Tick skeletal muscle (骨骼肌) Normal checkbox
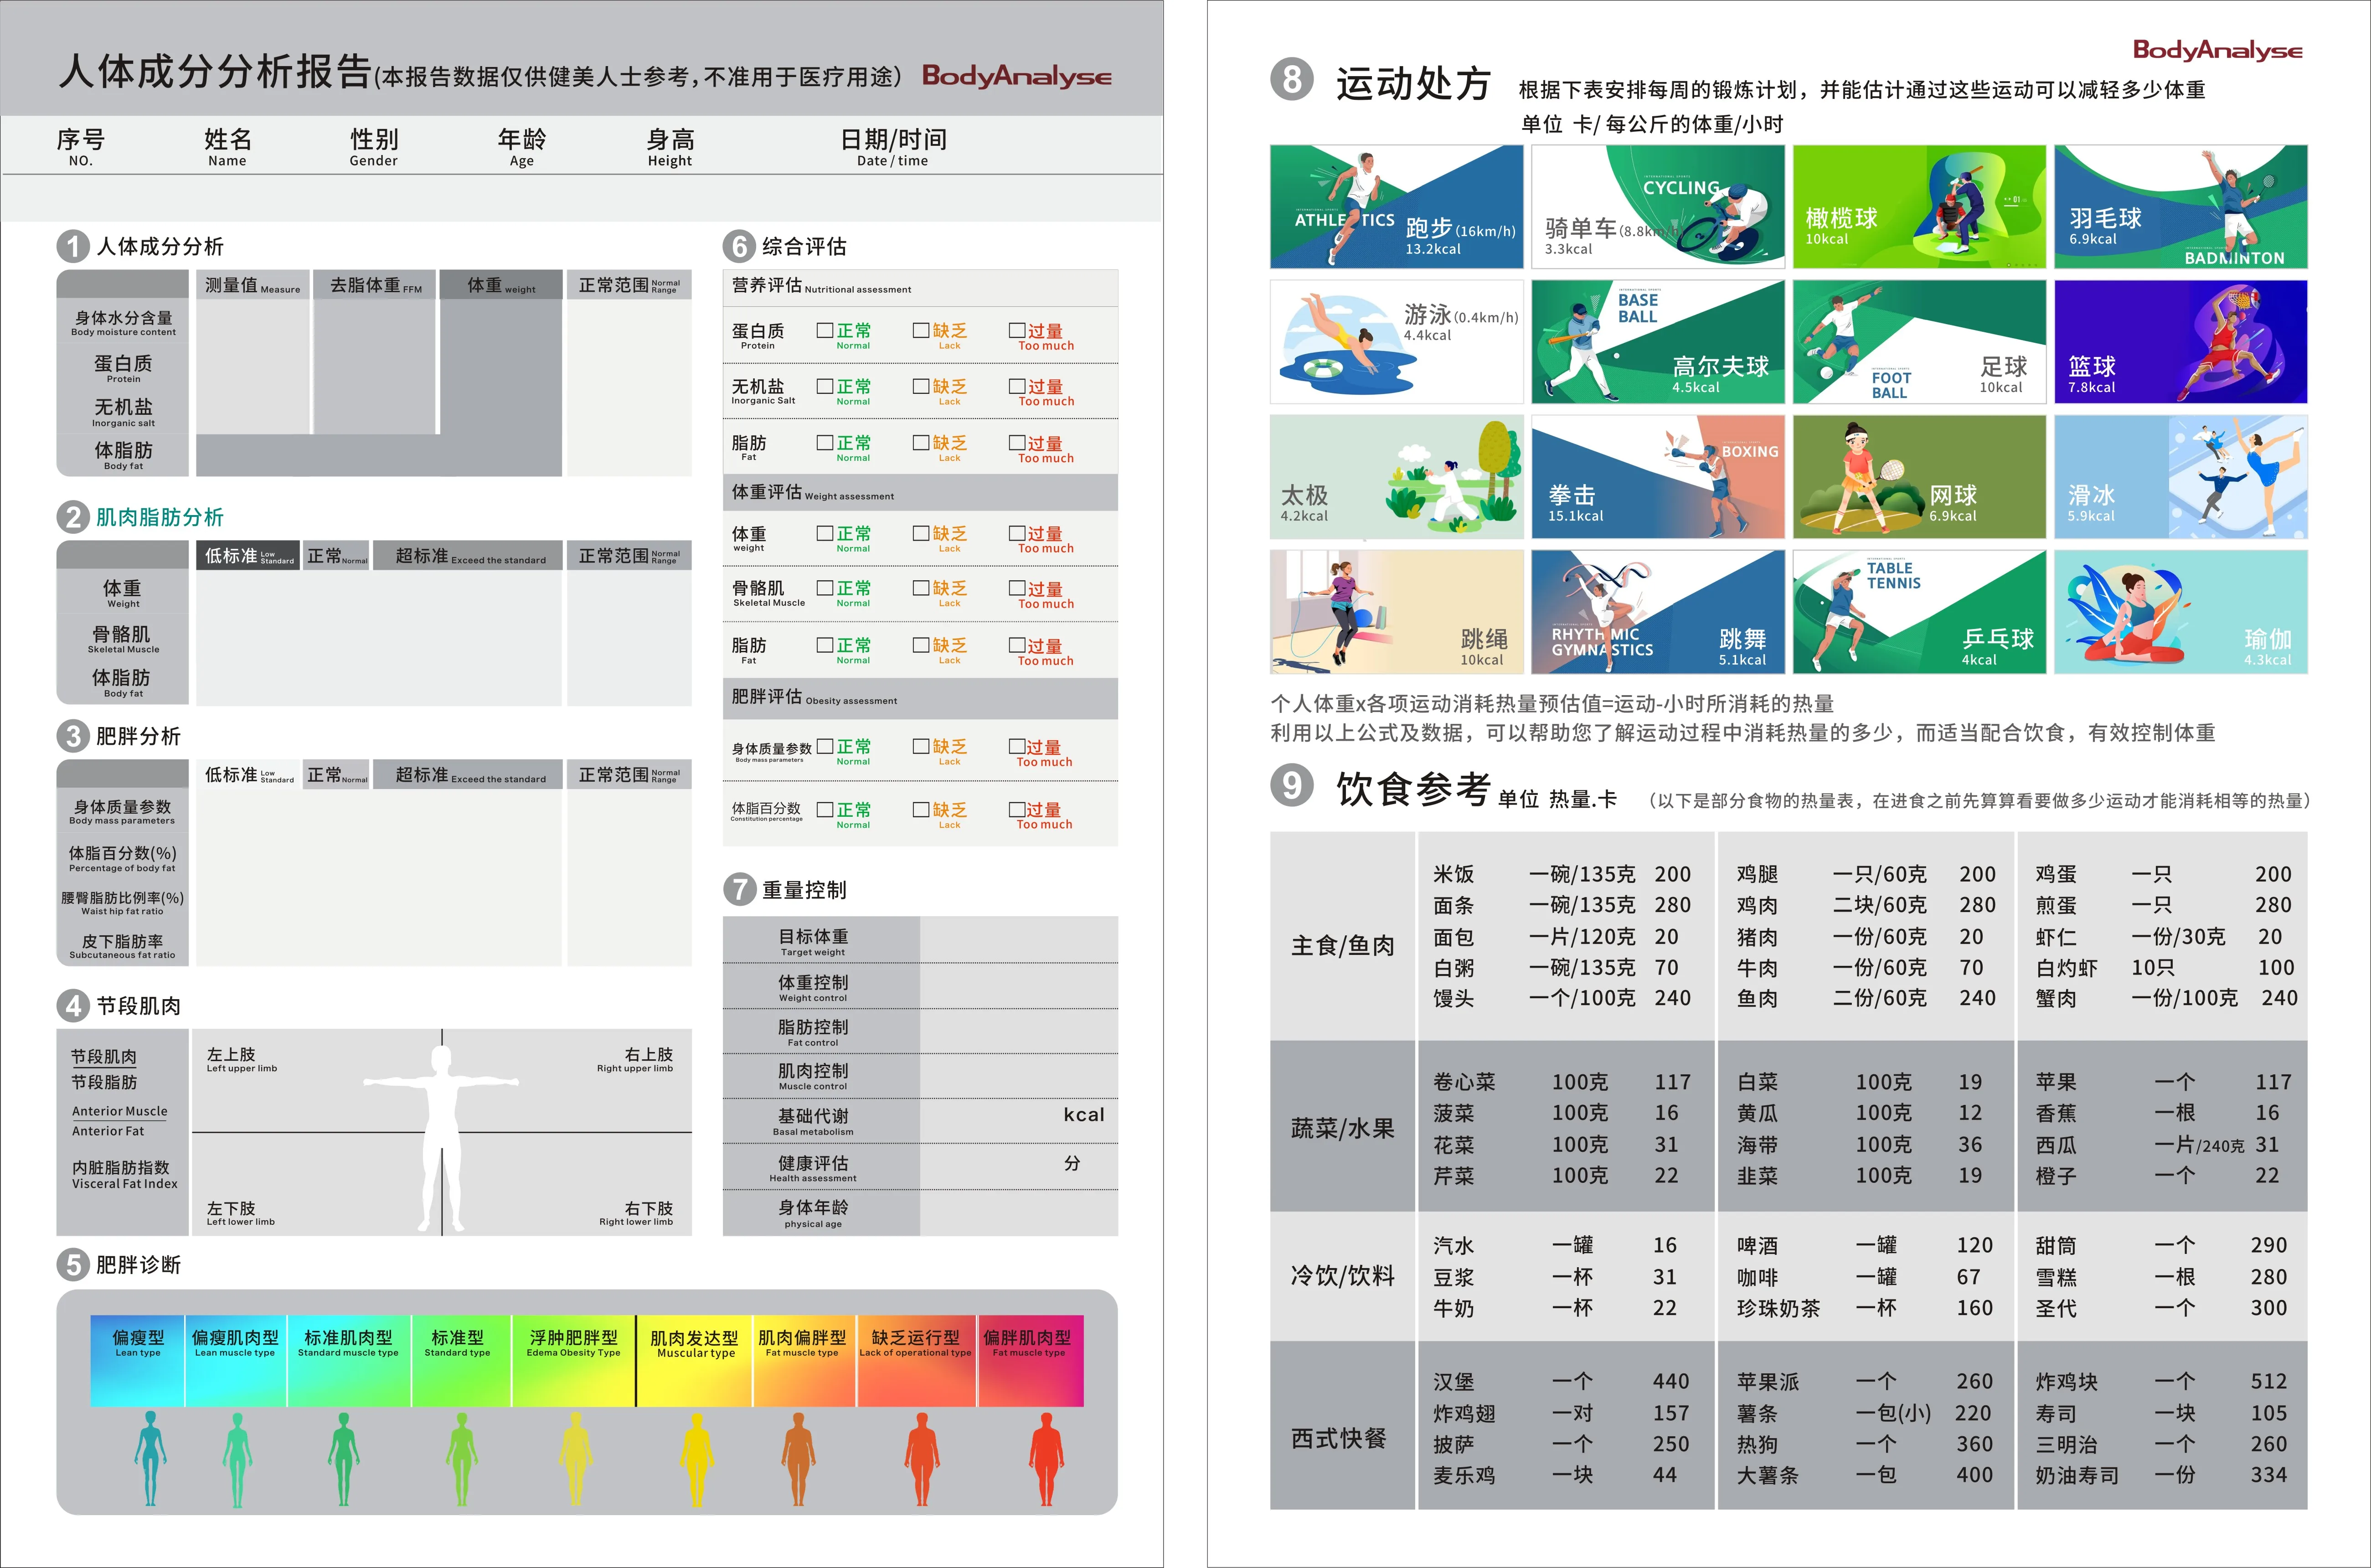The width and height of the screenshot is (2371, 1568). click(x=825, y=588)
